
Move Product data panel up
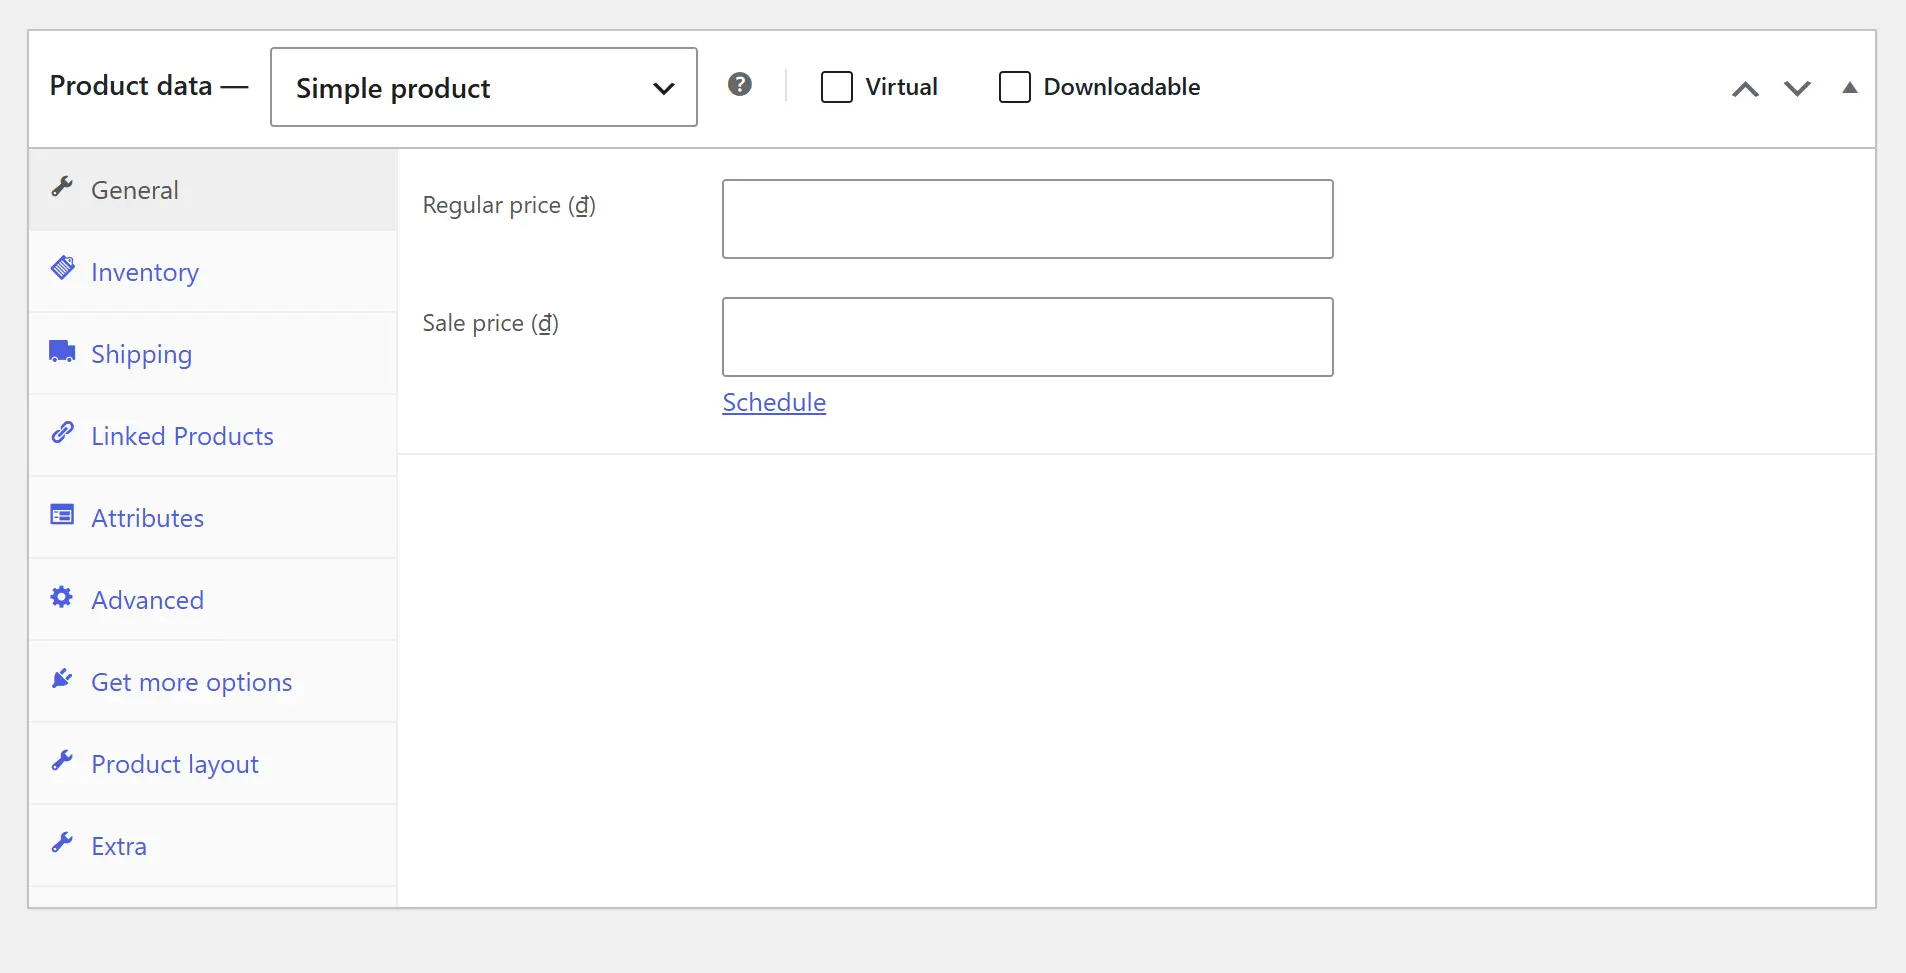coord(1746,89)
